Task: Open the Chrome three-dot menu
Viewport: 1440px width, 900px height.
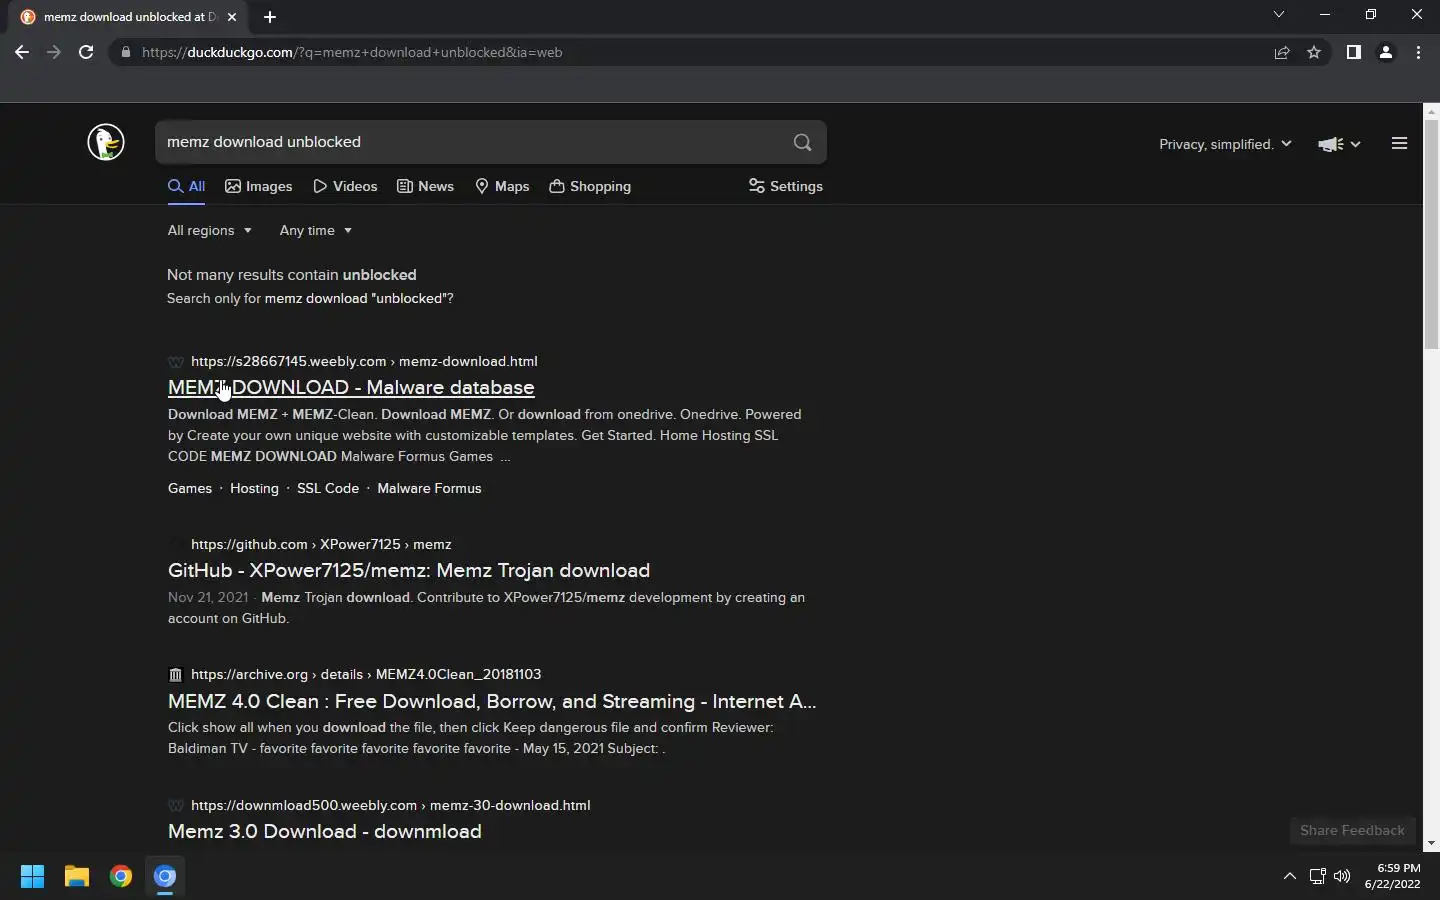Action: tap(1418, 52)
